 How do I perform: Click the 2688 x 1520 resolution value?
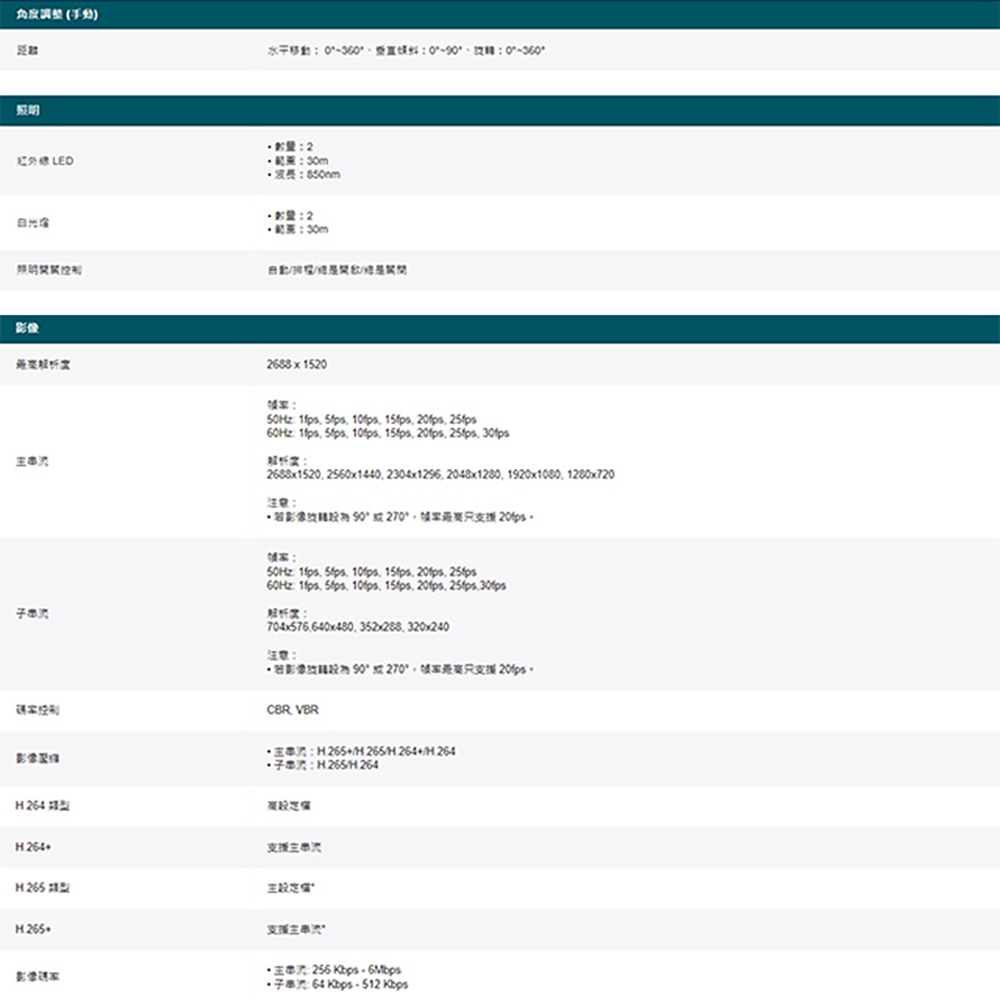[294, 364]
